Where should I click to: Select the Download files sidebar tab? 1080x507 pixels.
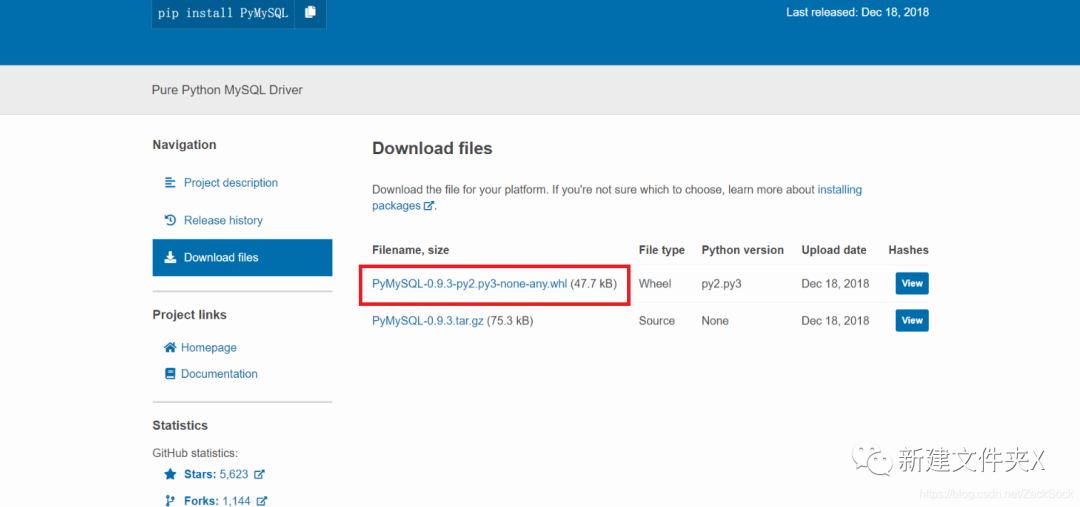pyautogui.click(x=221, y=257)
